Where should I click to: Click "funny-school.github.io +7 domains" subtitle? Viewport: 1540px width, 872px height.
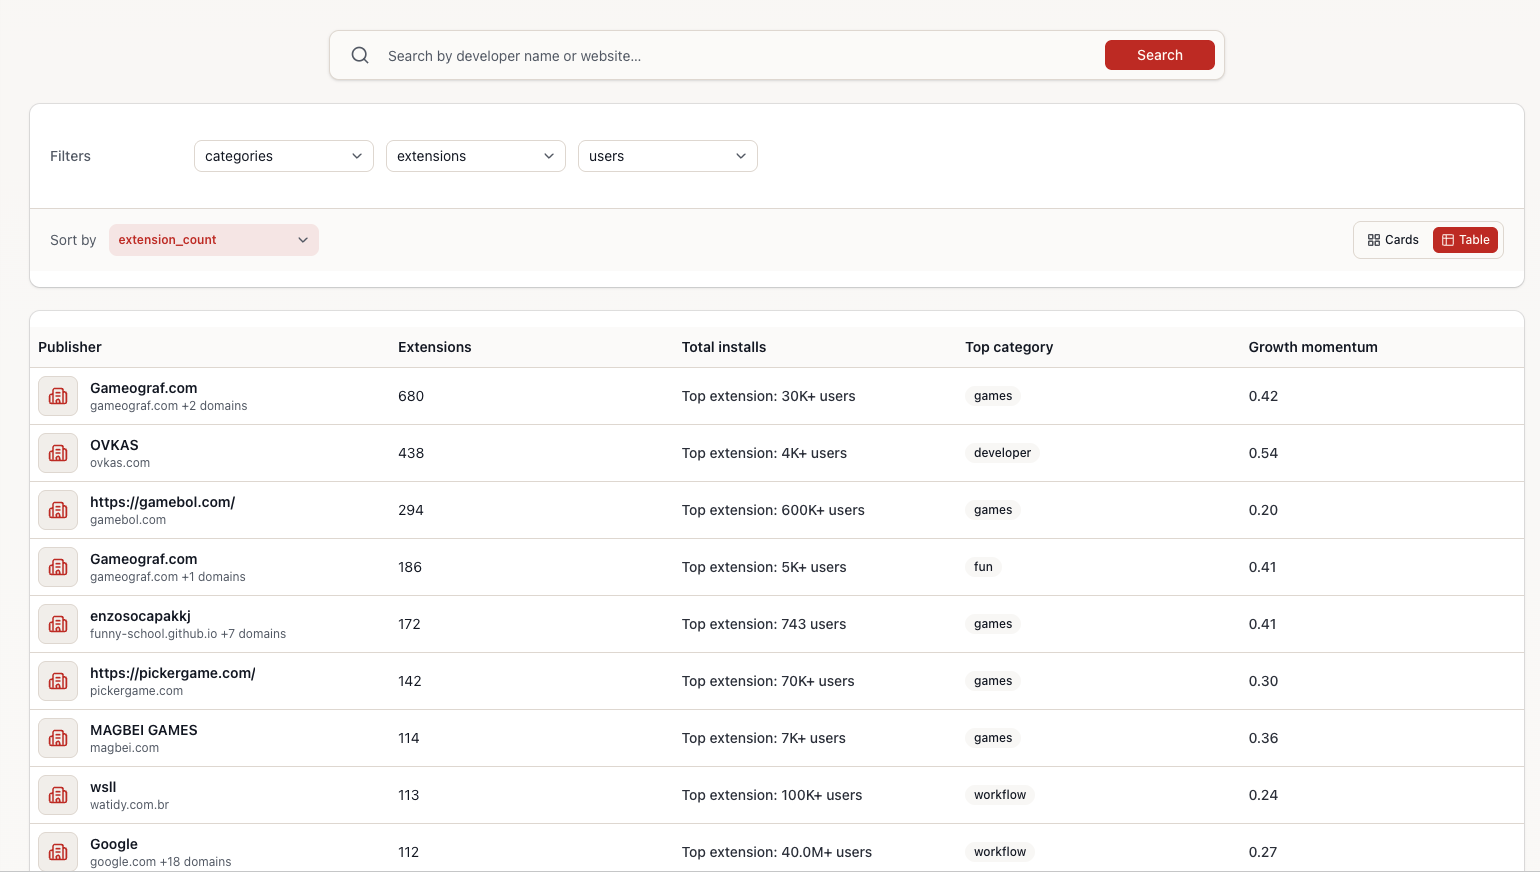(188, 634)
